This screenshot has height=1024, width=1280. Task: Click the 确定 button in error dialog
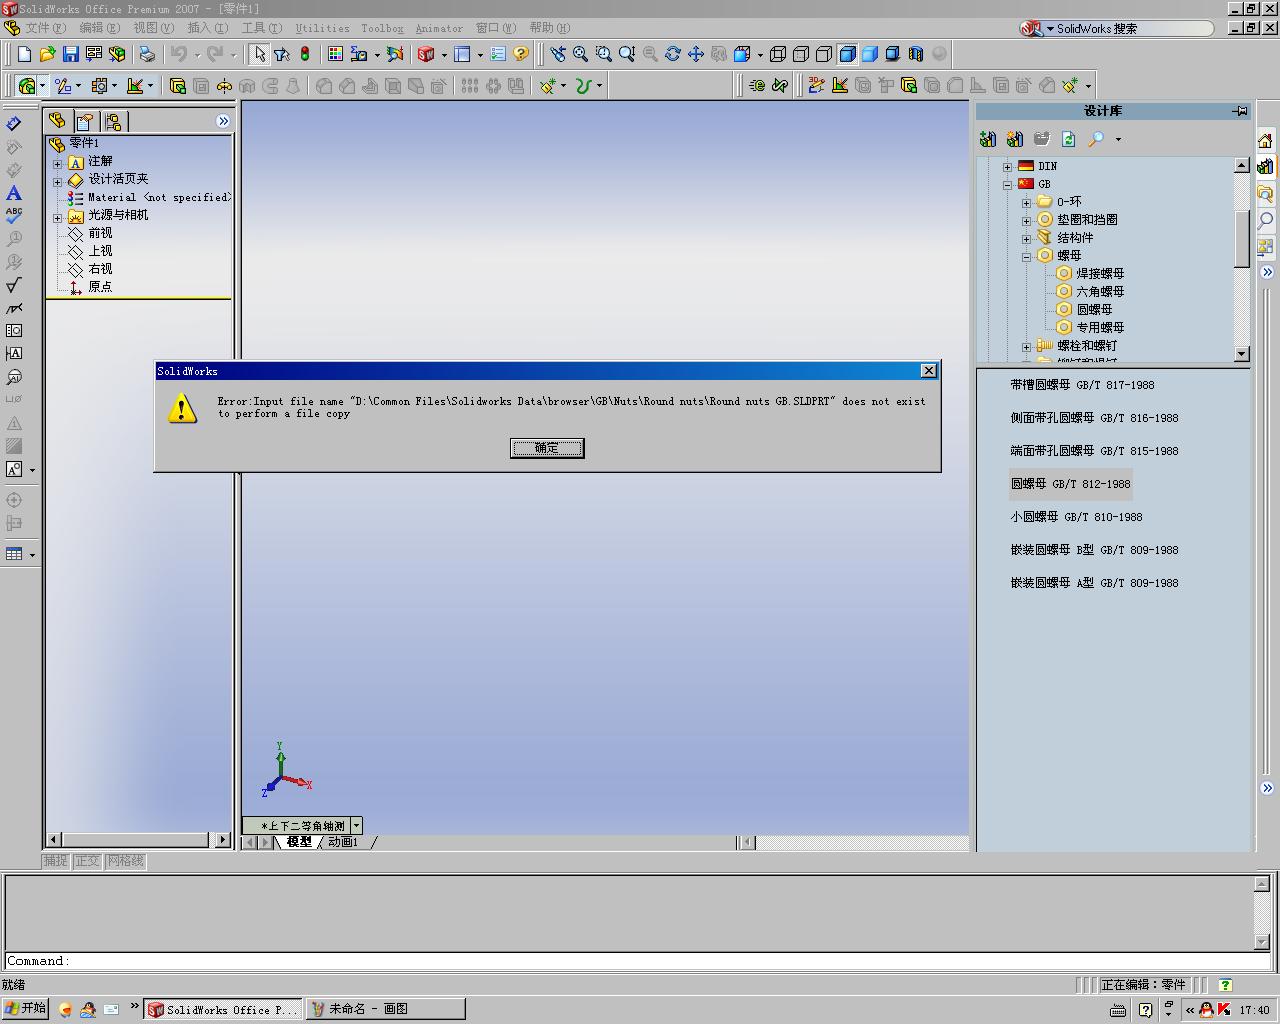coord(547,448)
